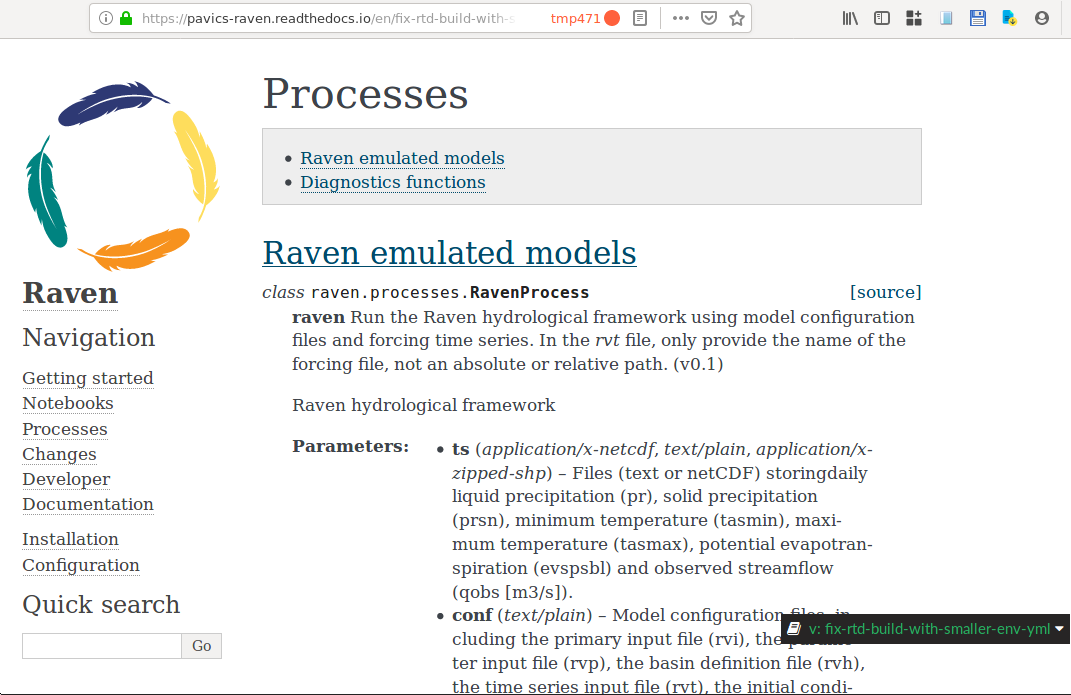Click the book icon in Read the Docs badge

(794, 629)
